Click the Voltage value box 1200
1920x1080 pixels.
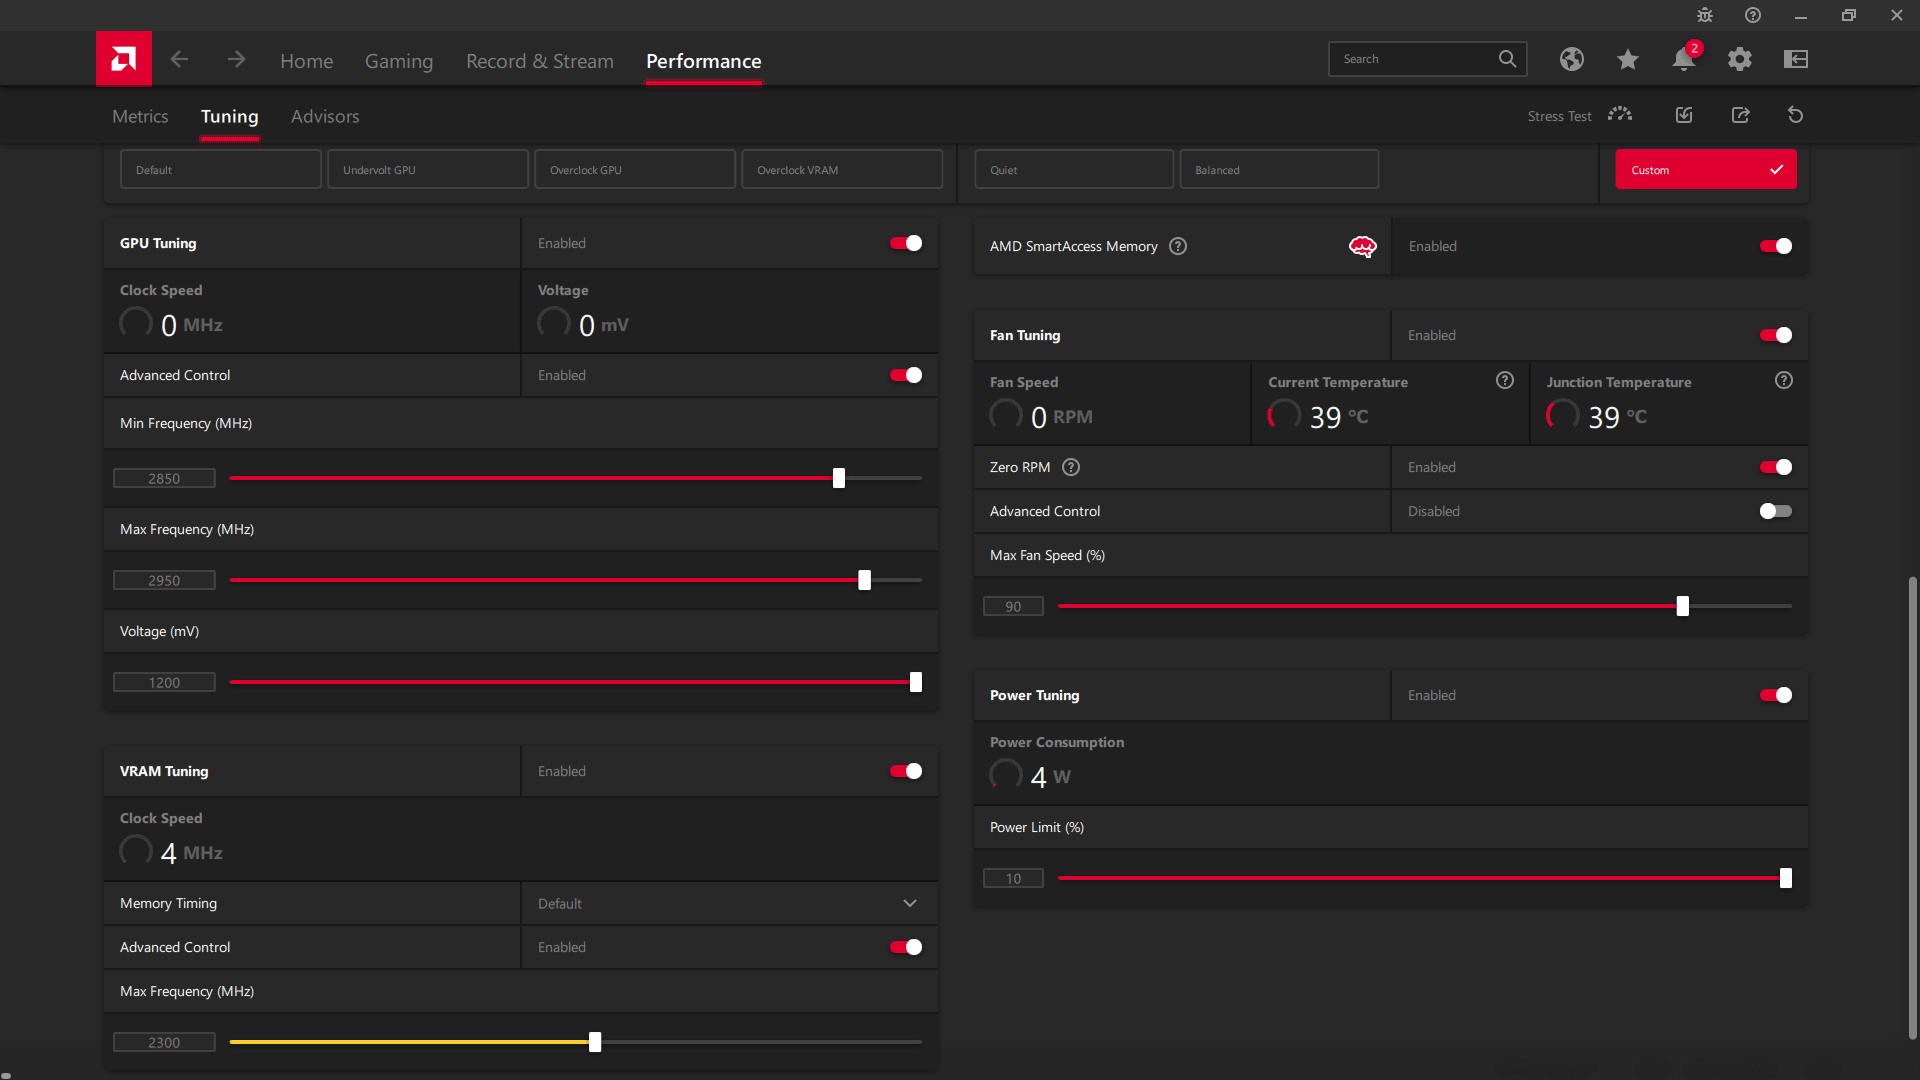click(x=164, y=682)
